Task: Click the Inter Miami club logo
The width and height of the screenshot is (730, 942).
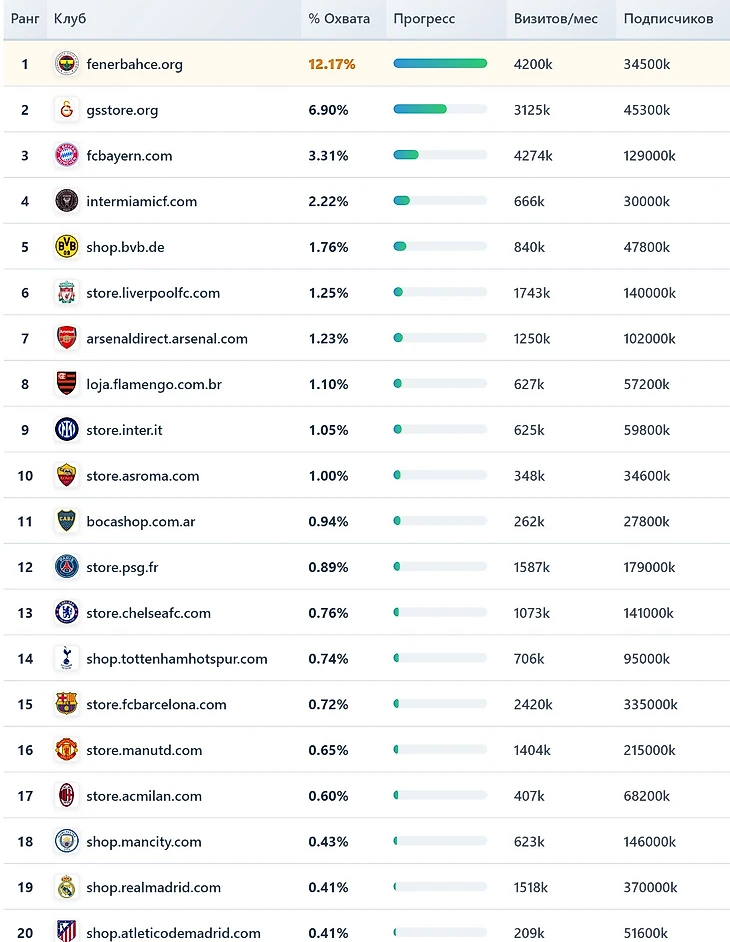Action: [66, 201]
